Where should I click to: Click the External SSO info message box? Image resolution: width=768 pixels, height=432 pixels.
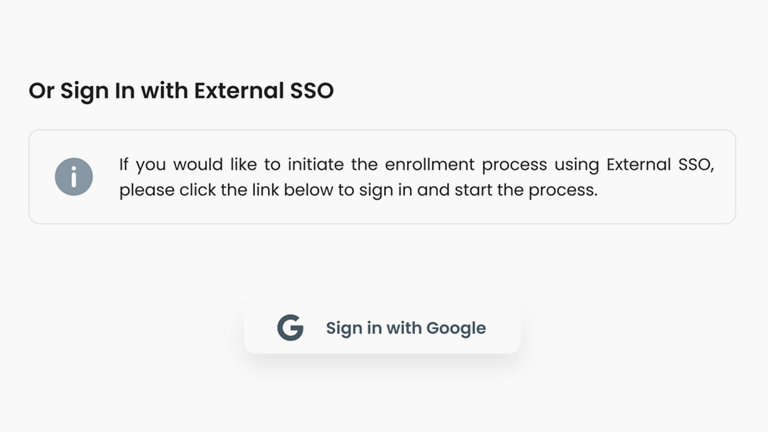click(382, 177)
